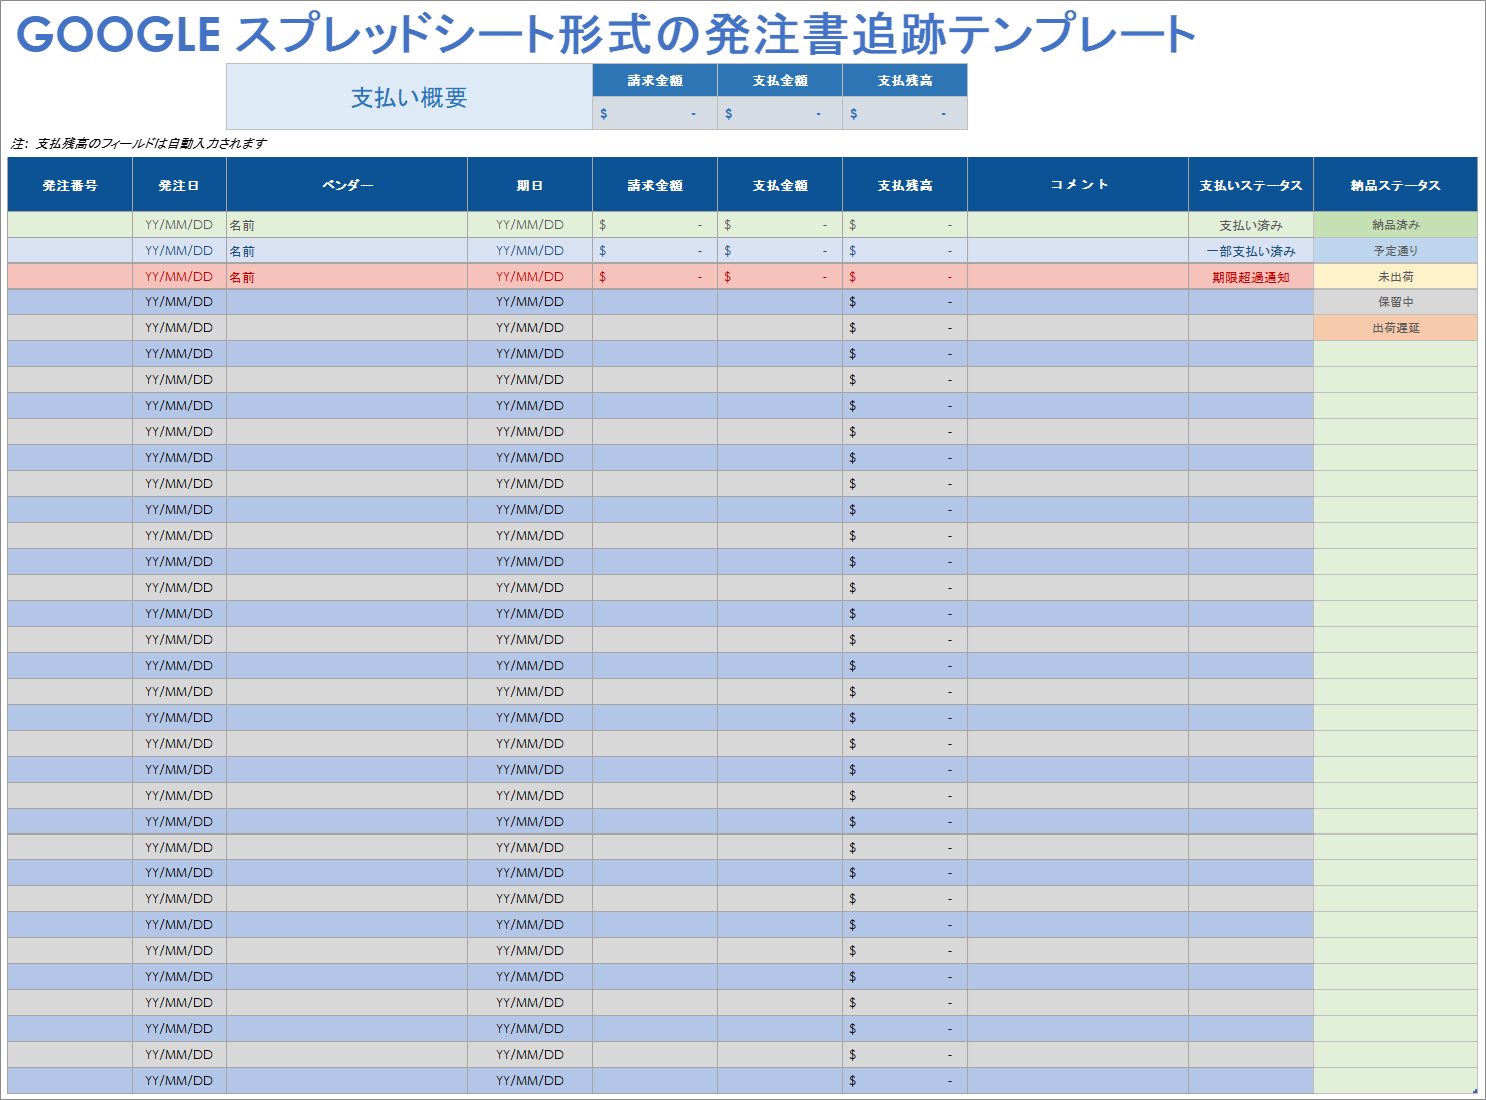Viewport: 1486px width, 1100px height.
Task: Click the red 期限超過通知 status cell
Action: pyautogui.click(x=1250, y=277)
